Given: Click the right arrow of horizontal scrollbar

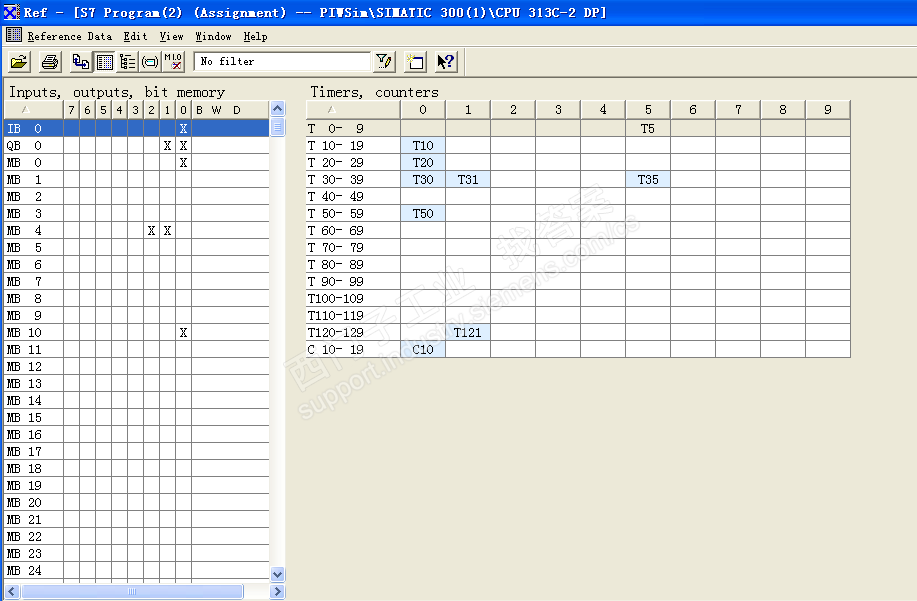Looking at the screenshot, I should click(x=278, y=592).
